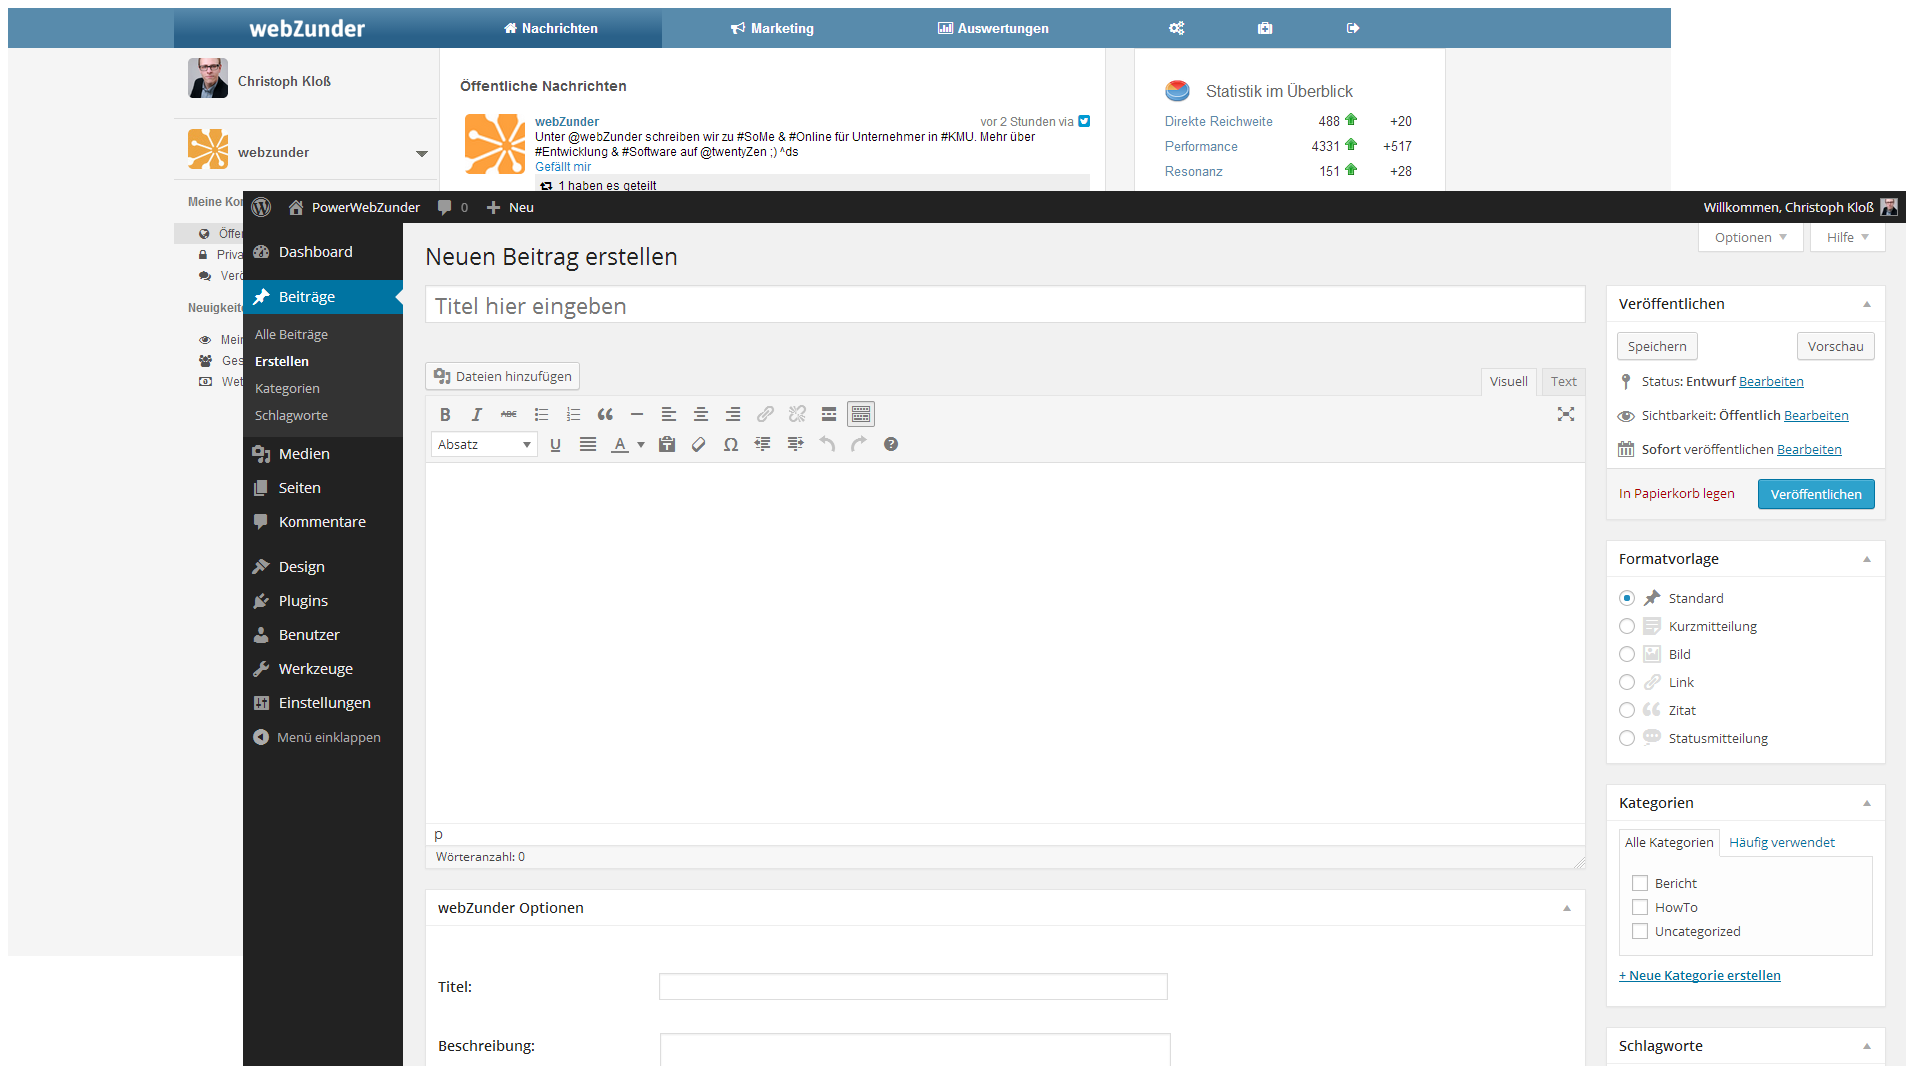Clear formatting with the eraser icon
Image resolution: width=1920 pixels, height=1080 pixels.
pyautogui.click(x=699, y=444)
